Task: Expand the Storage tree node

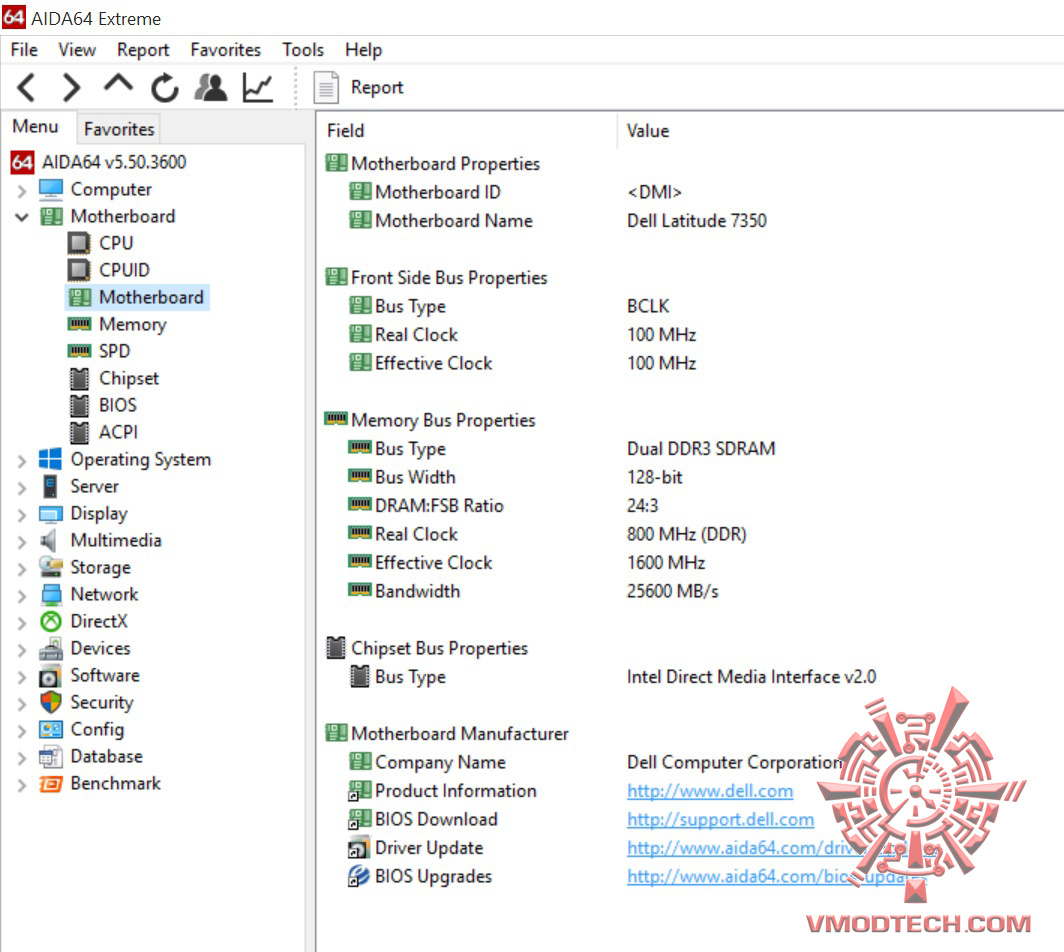Action: [22, 569]
